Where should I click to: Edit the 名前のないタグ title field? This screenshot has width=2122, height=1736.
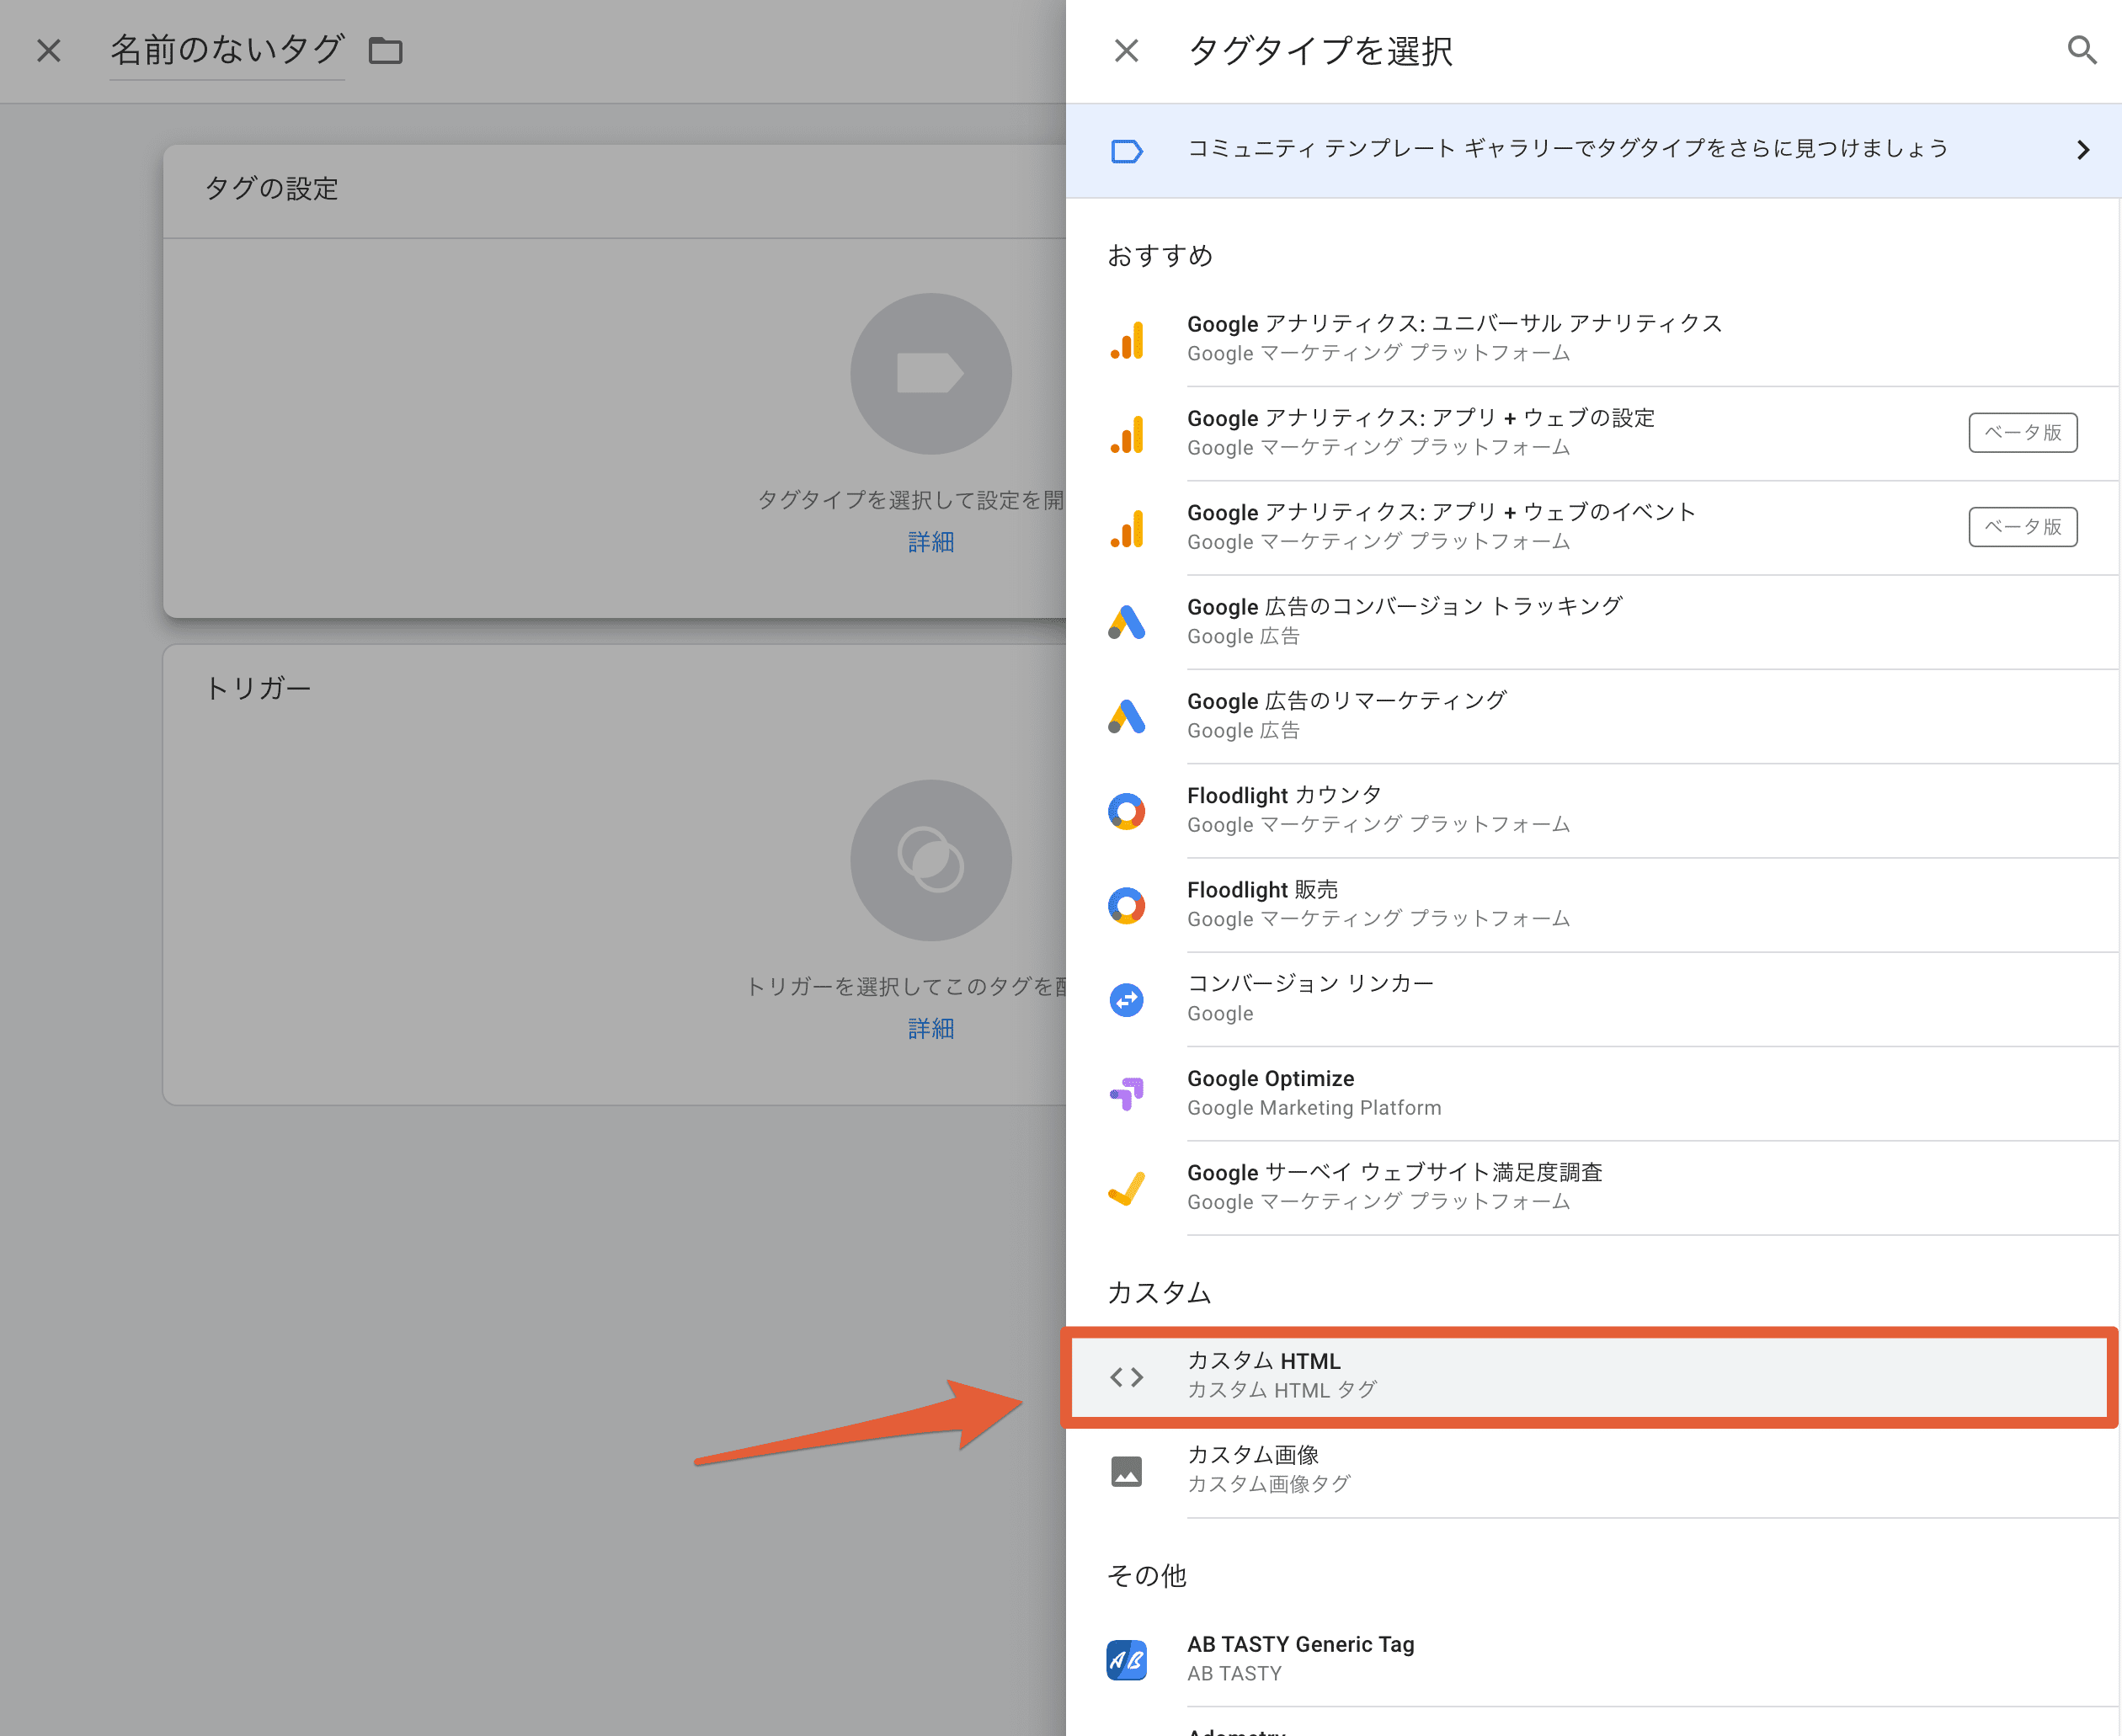point(227,50)
